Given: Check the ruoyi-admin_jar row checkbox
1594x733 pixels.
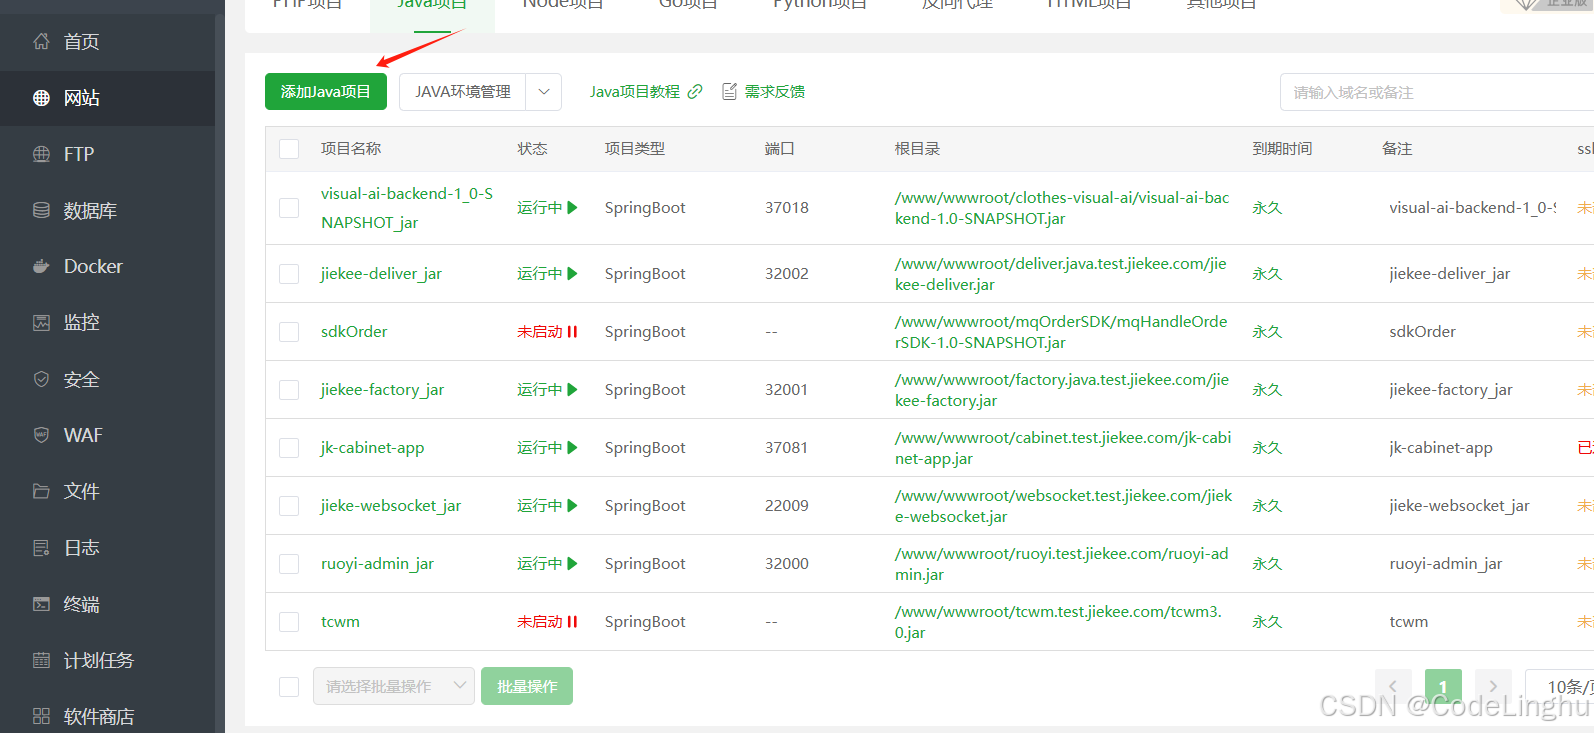Looking at the screenshot, I should (289, 564).
